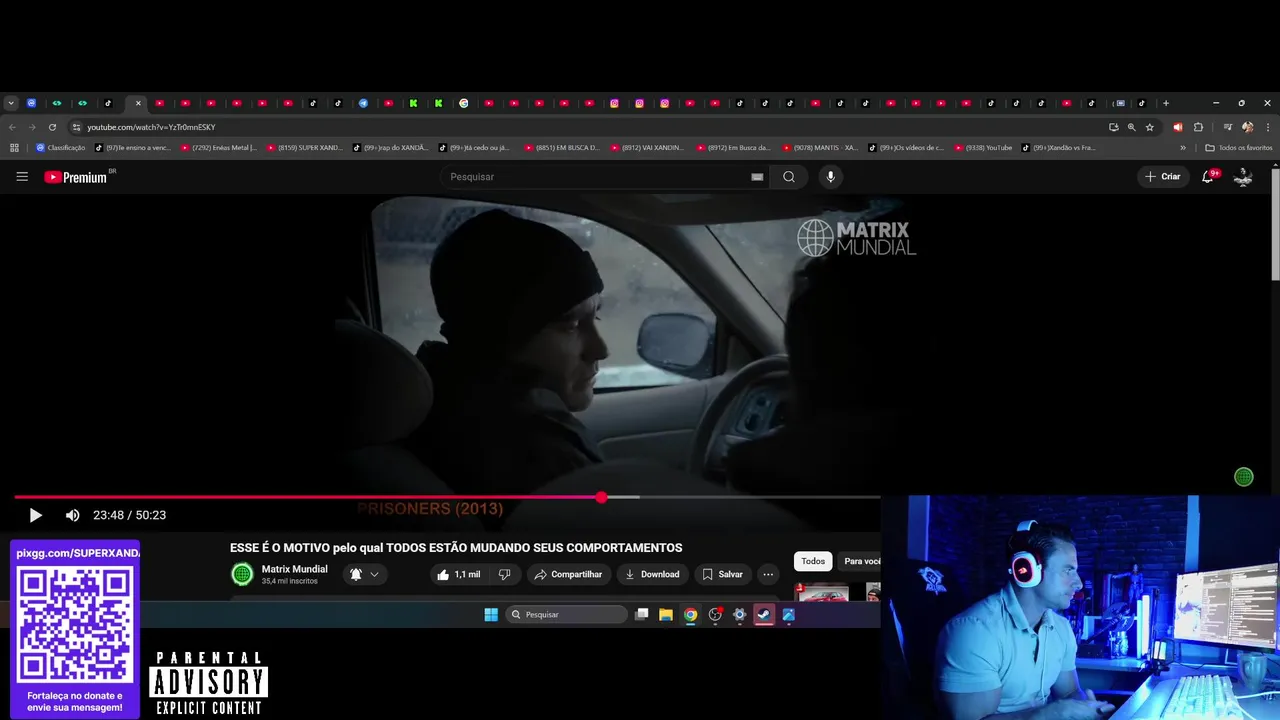Viewport: 1280px width, 720px height.
Task: Open a new Chrome tab with plus
Action: tap(1165, 103)
